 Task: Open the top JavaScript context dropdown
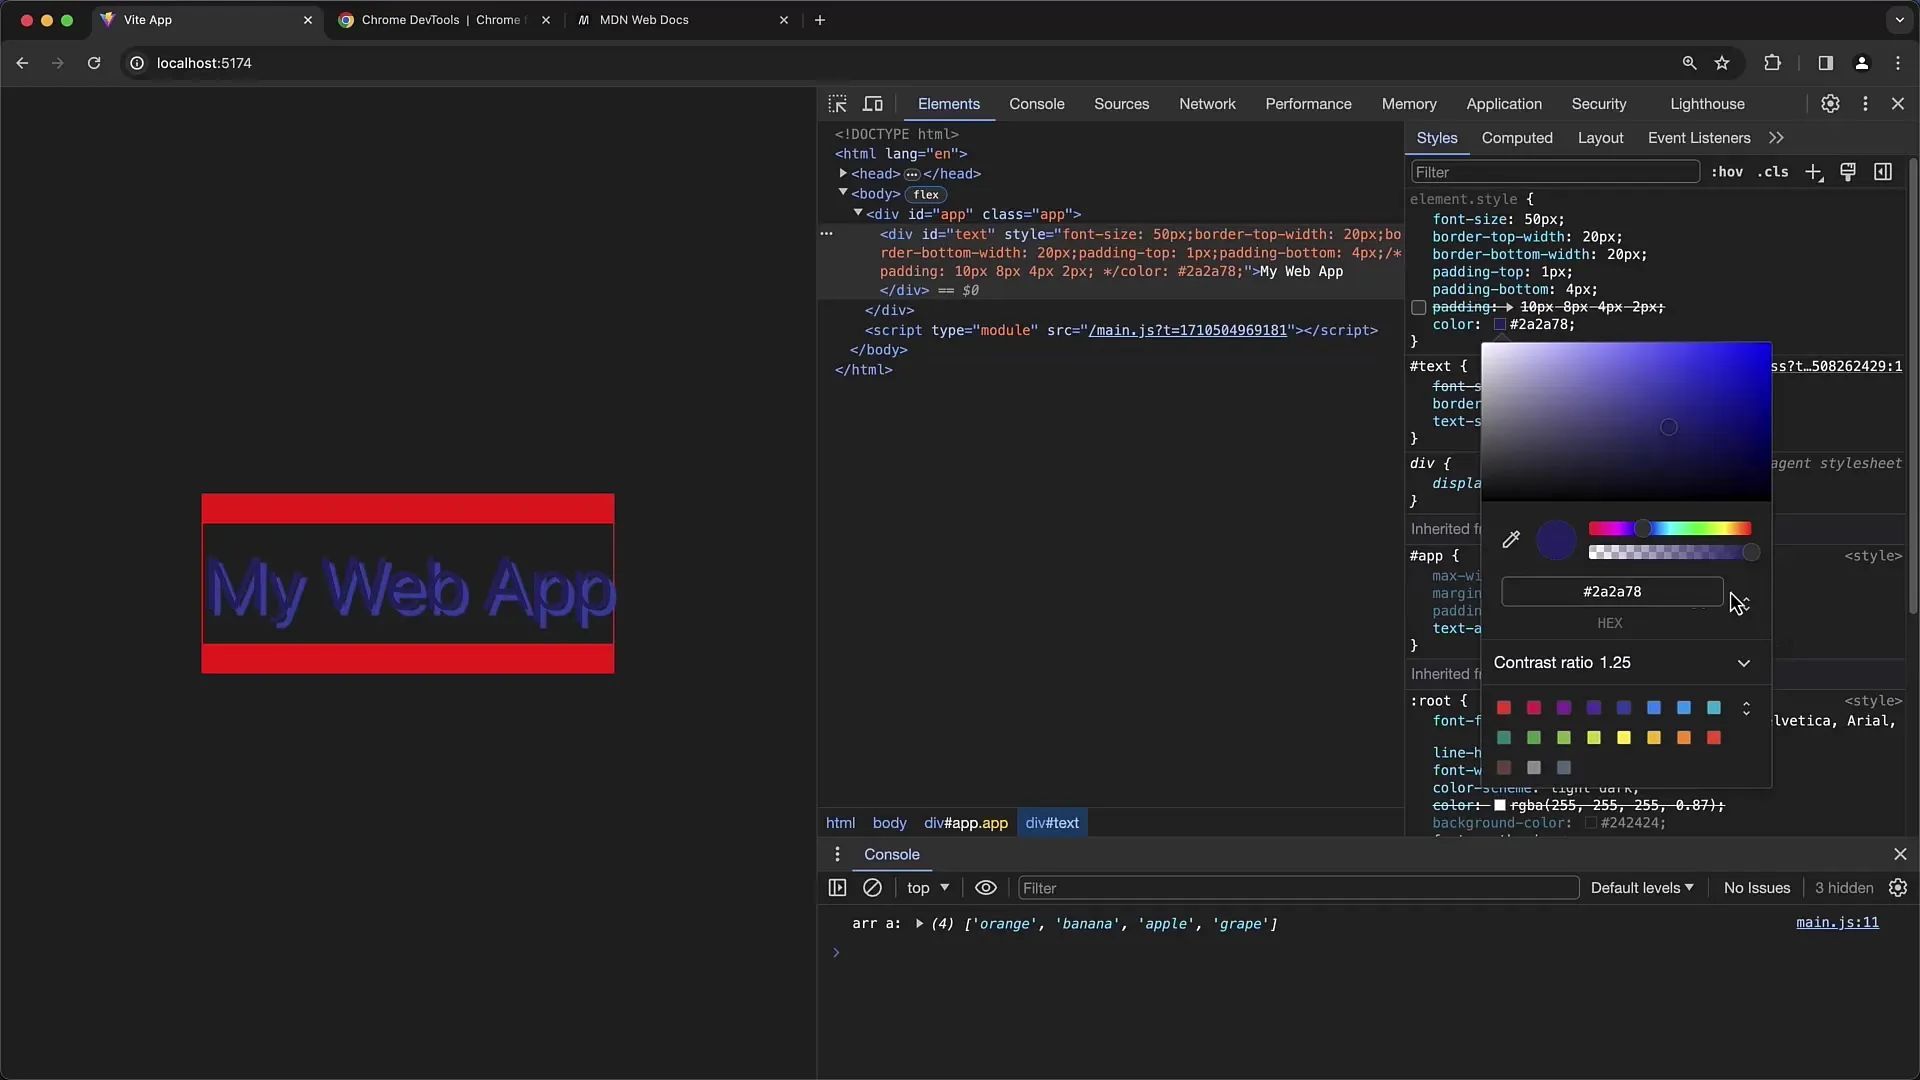tap(927, 888)
